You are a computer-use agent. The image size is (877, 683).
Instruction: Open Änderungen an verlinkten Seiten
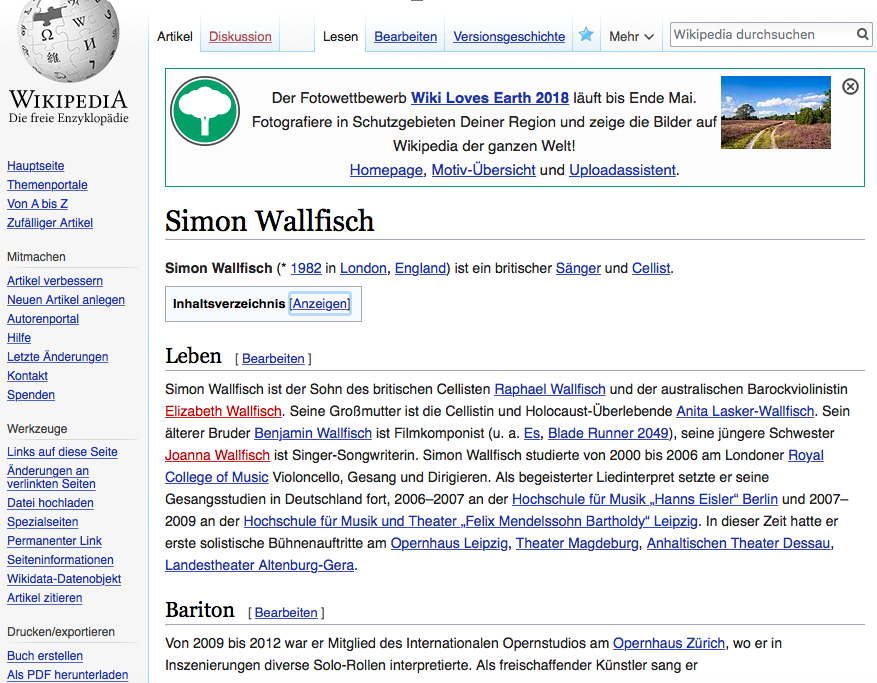51,478
